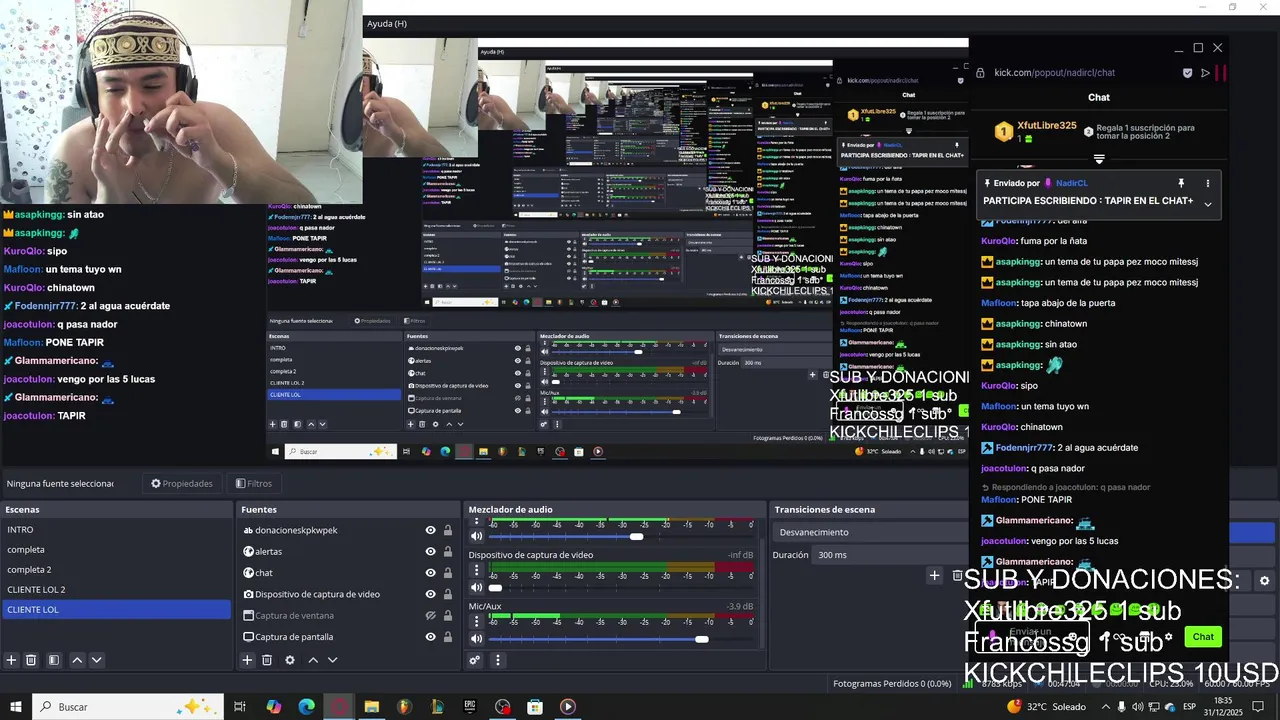Image resolution: width=1280 pixels, height=720 pixels.
Task: Expand the pinned message chevron
Action: click(x=1207, y=204)
